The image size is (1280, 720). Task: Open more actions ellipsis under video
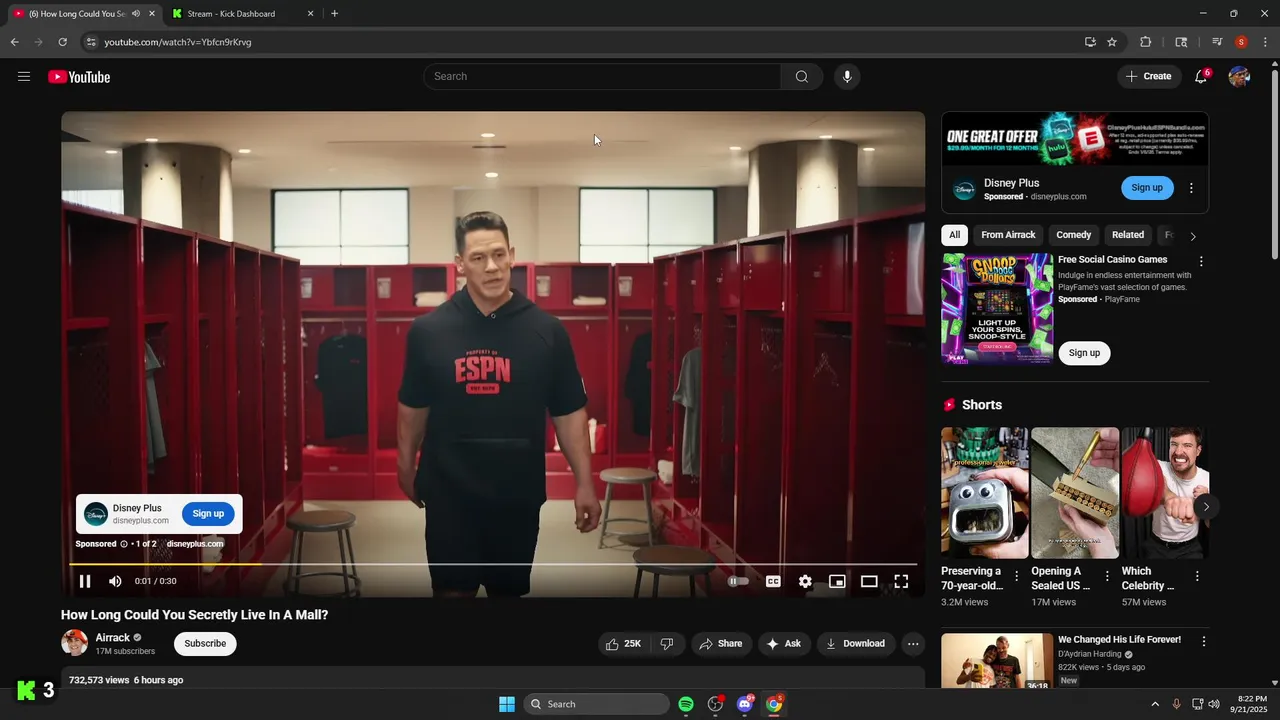tap(913, 644)
